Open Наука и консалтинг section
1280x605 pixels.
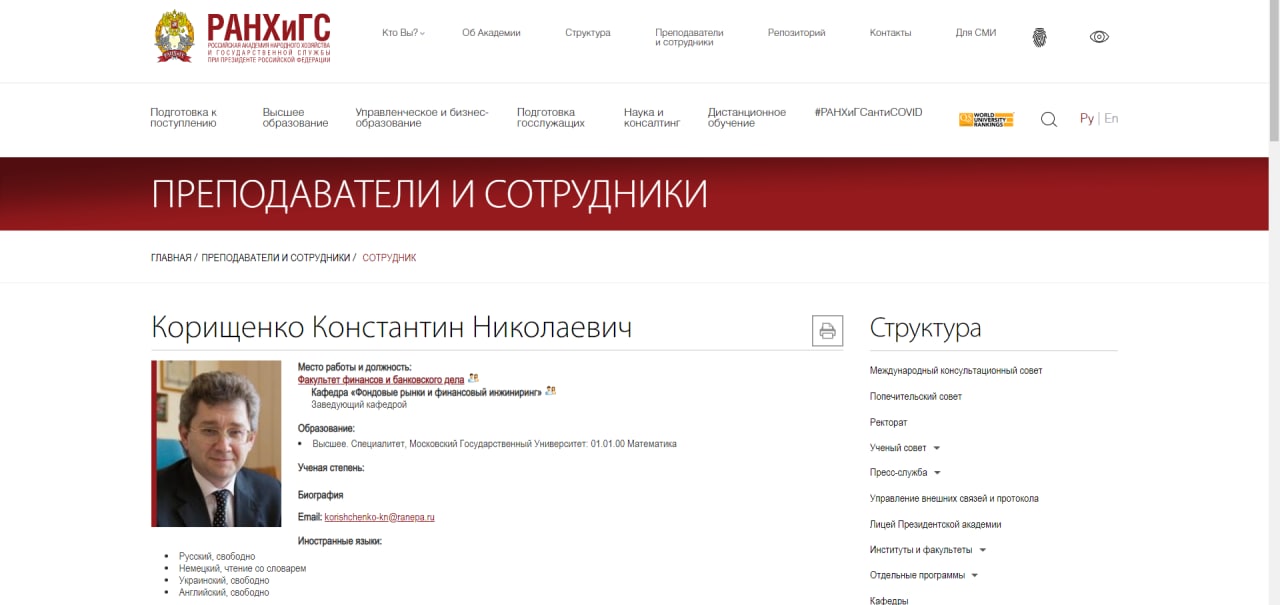pos(651,118)
